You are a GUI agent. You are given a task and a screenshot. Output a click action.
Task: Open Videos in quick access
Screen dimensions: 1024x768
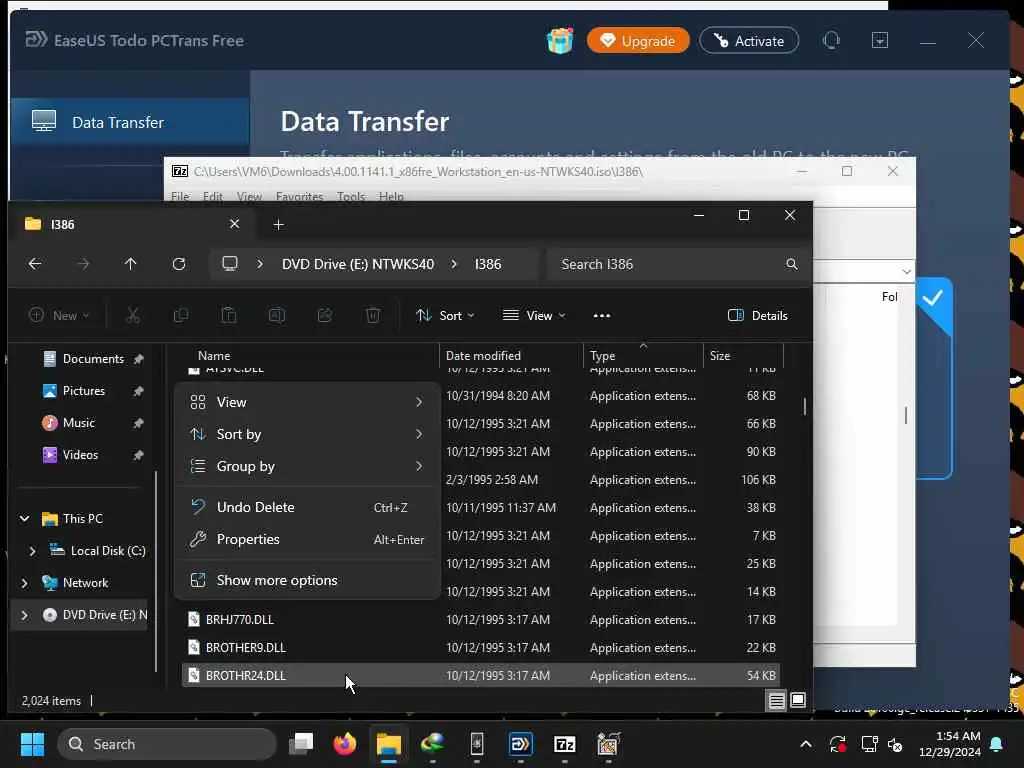80,455
